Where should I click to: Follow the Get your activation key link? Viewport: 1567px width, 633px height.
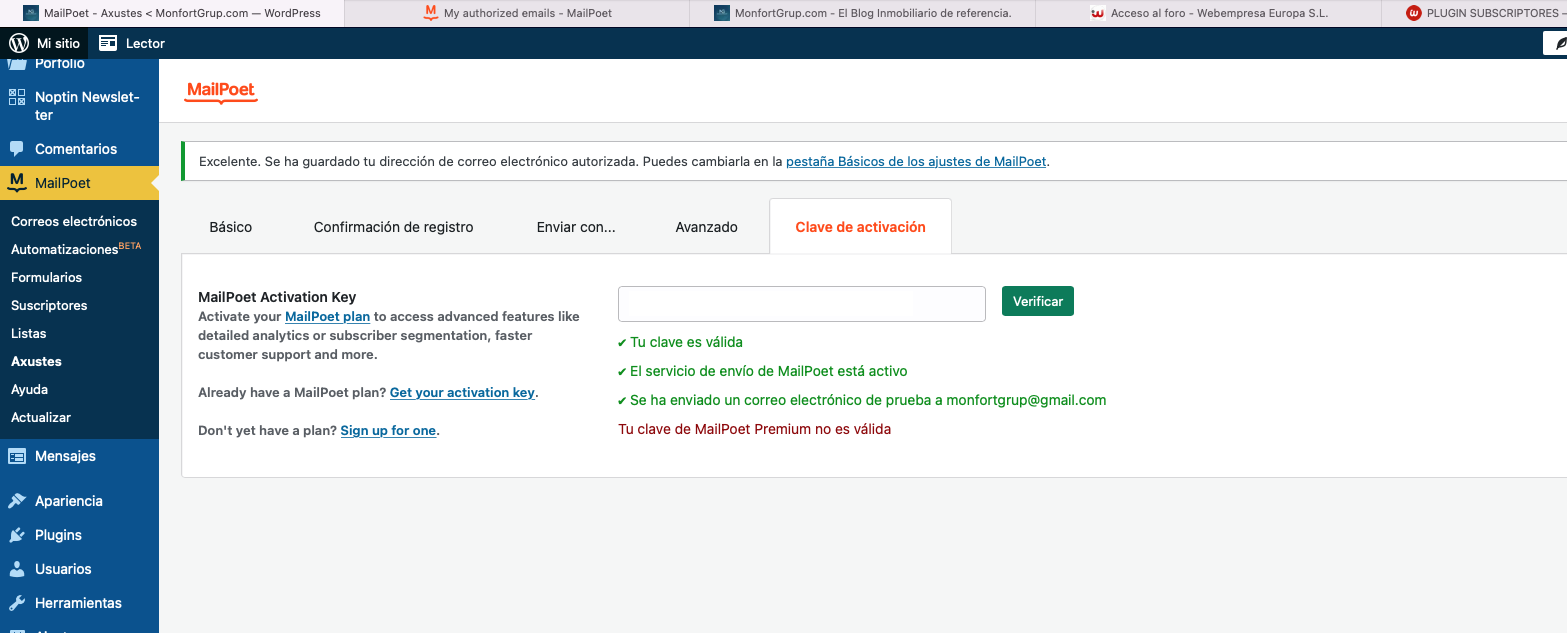(462, 392)
